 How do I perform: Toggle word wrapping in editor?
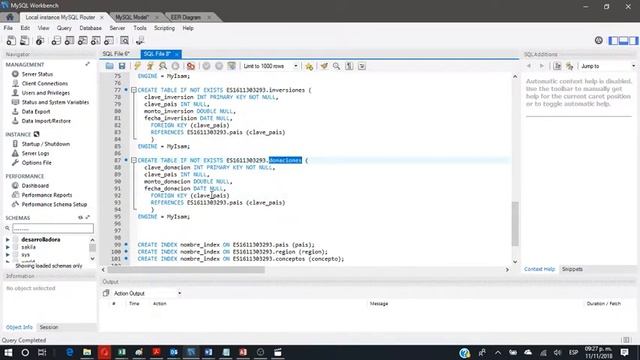[x=362, y=66]
